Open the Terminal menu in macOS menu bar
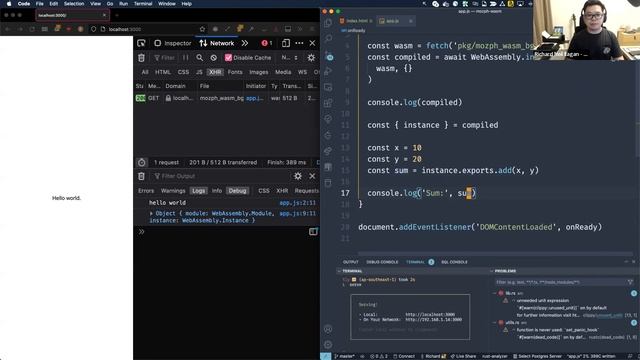 tap(143, 4)
